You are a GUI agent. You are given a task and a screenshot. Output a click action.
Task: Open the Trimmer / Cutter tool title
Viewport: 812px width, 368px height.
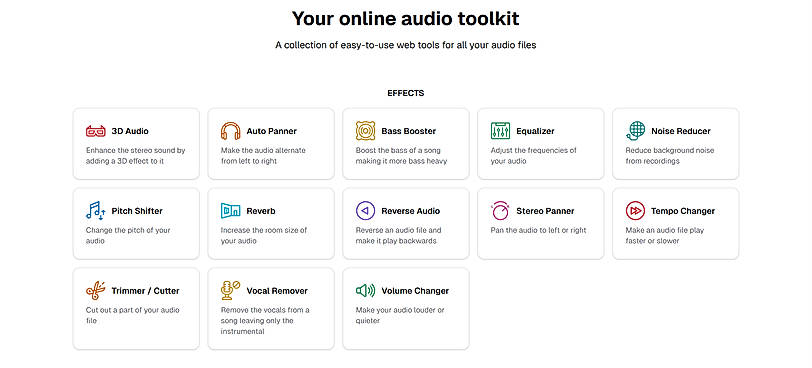[146, 291]
